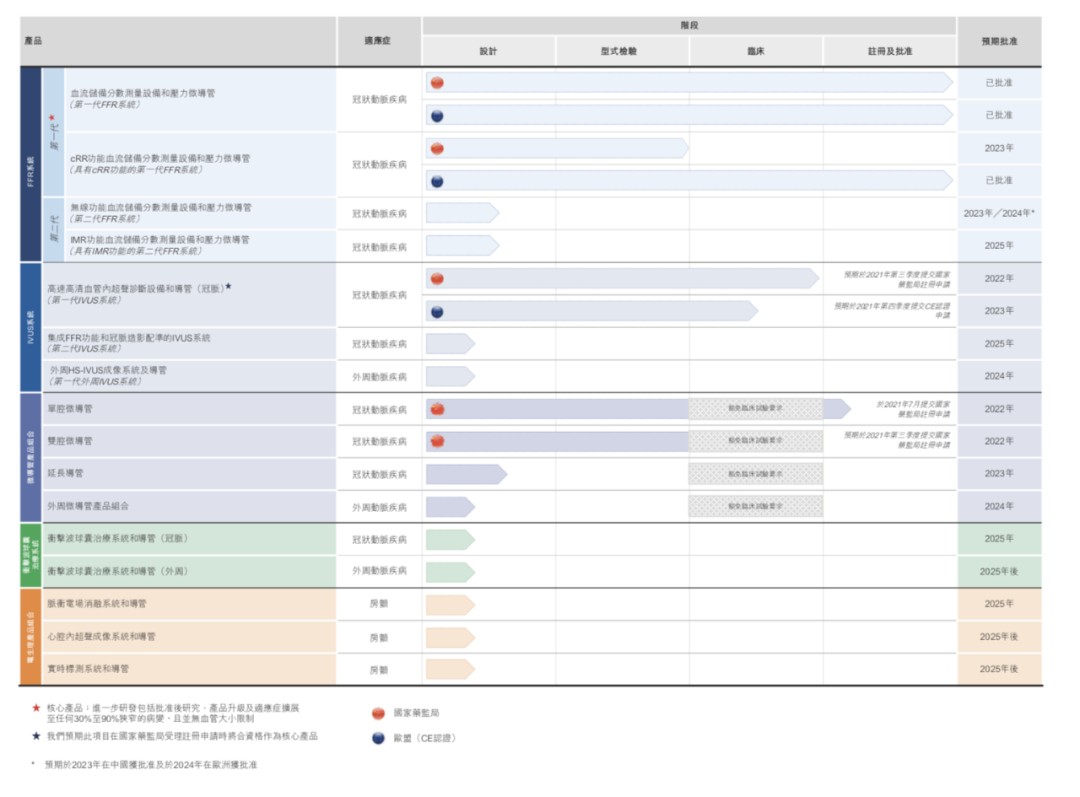This screenshot has width=1080, height=797.
Task: Click the red 國家藥監局 legend circle
Action: pos(378,713)
